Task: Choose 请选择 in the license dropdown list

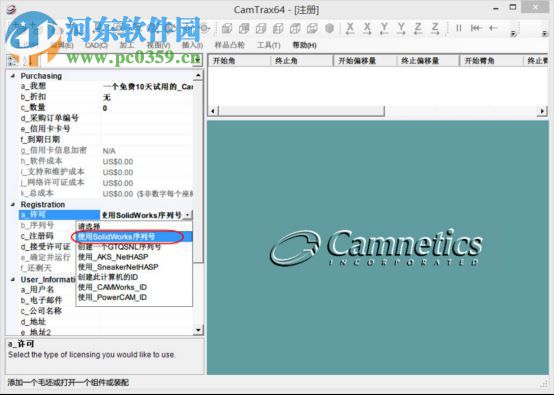Action: click(134, 226)
